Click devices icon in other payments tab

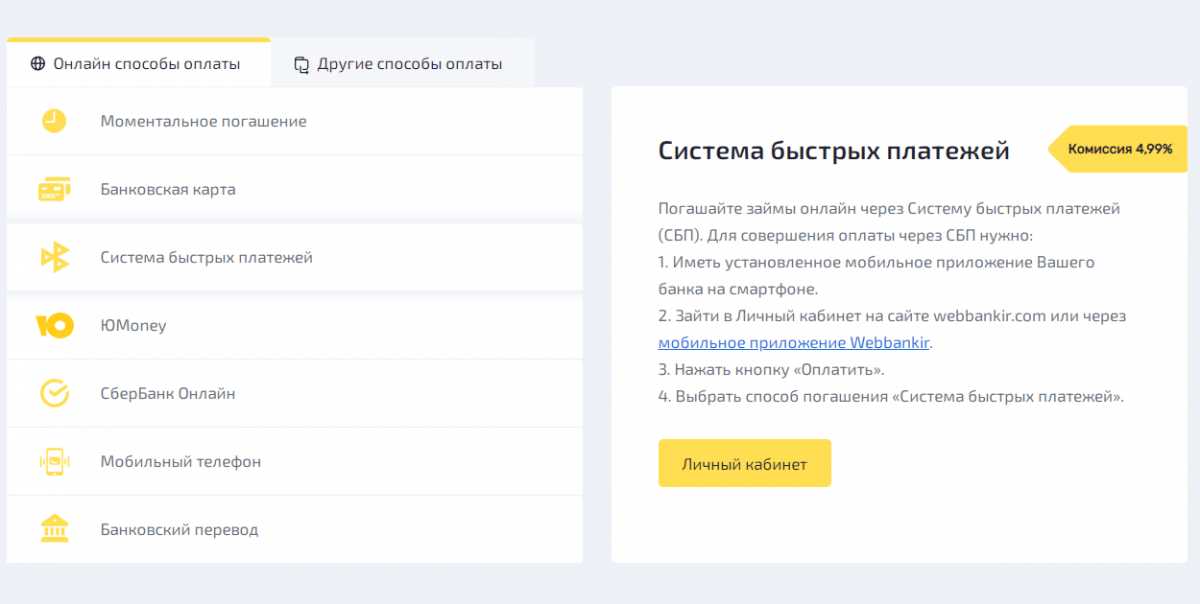tap(301, 65)
